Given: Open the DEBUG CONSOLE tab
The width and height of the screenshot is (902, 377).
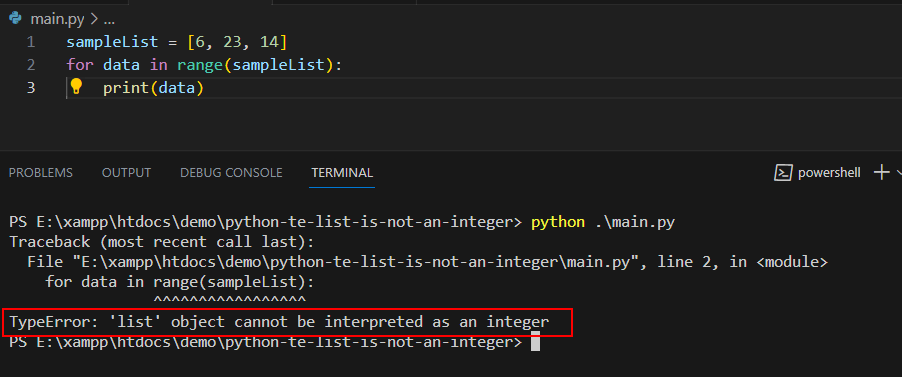Looking at the screenshot, I should 231,173.
